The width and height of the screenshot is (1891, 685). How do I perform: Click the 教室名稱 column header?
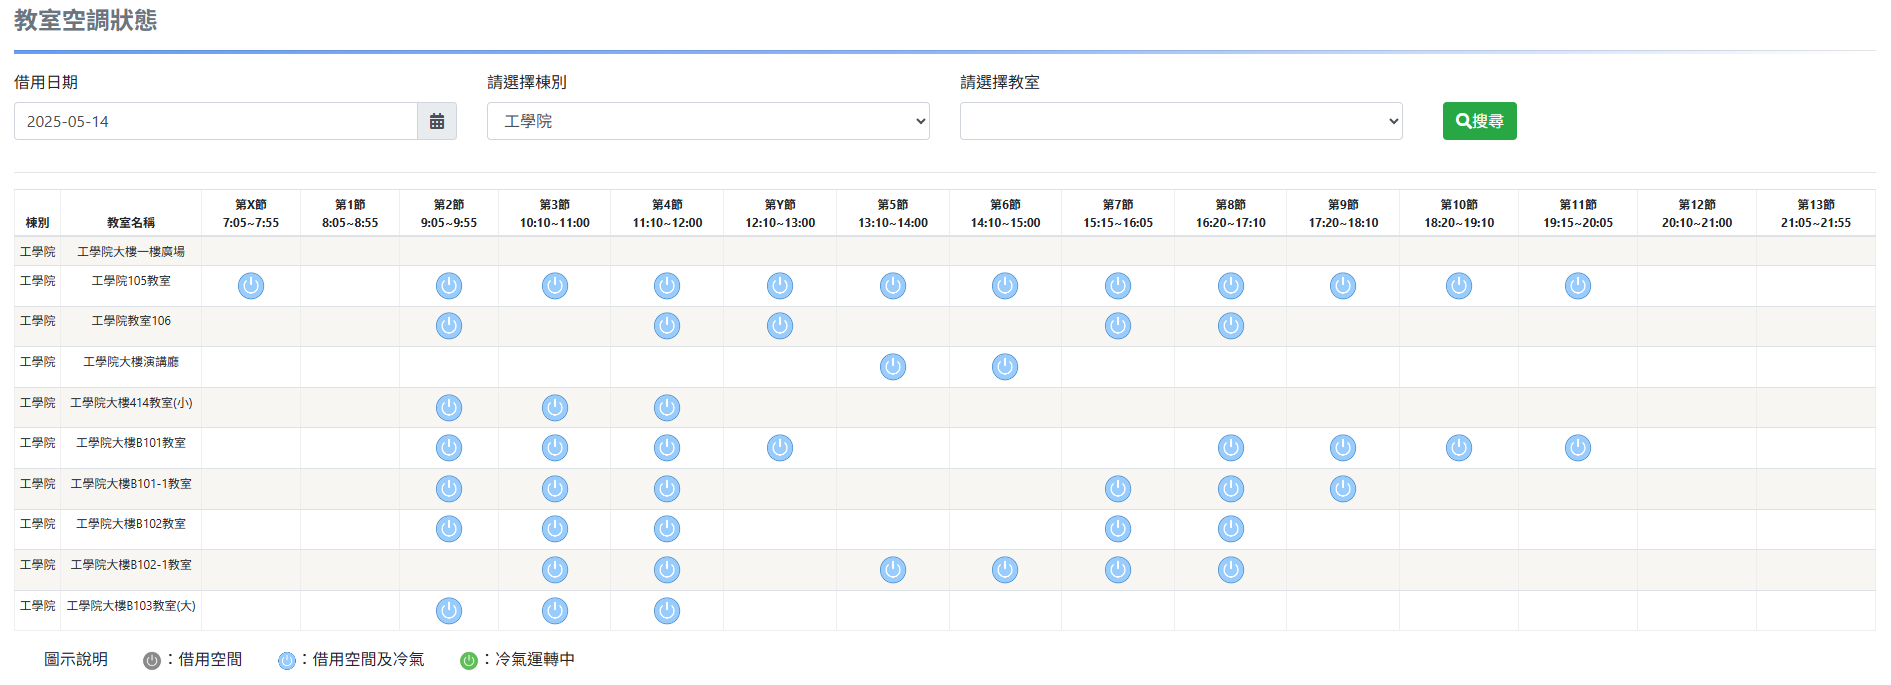tap(131, 223)
